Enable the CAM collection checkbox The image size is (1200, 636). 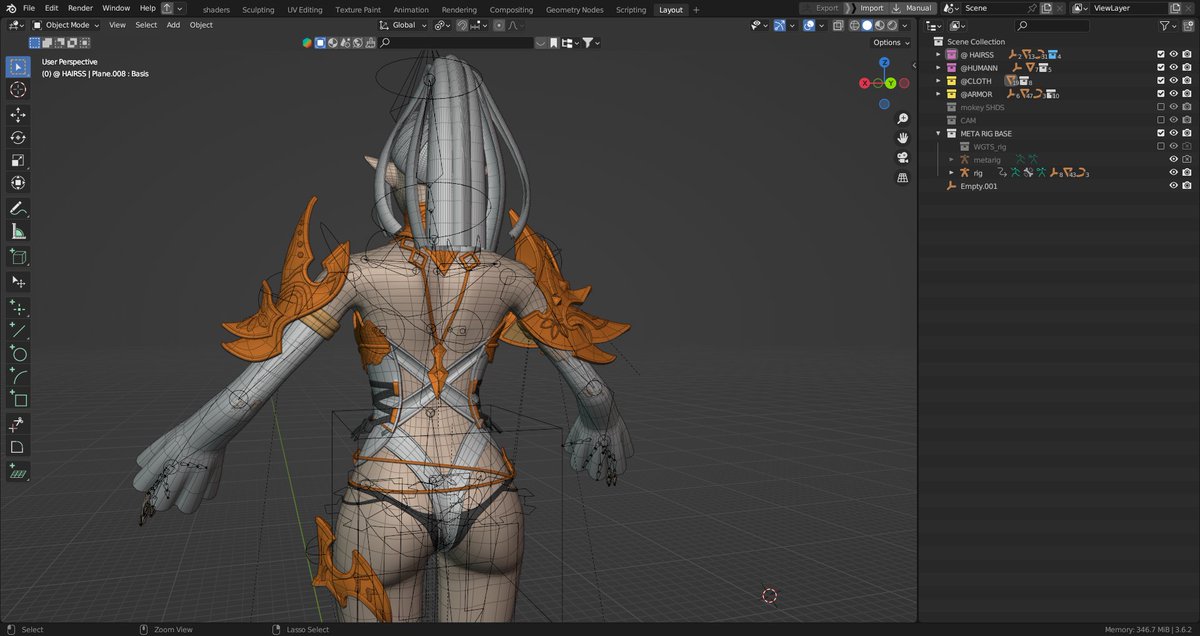(1161, 120)
